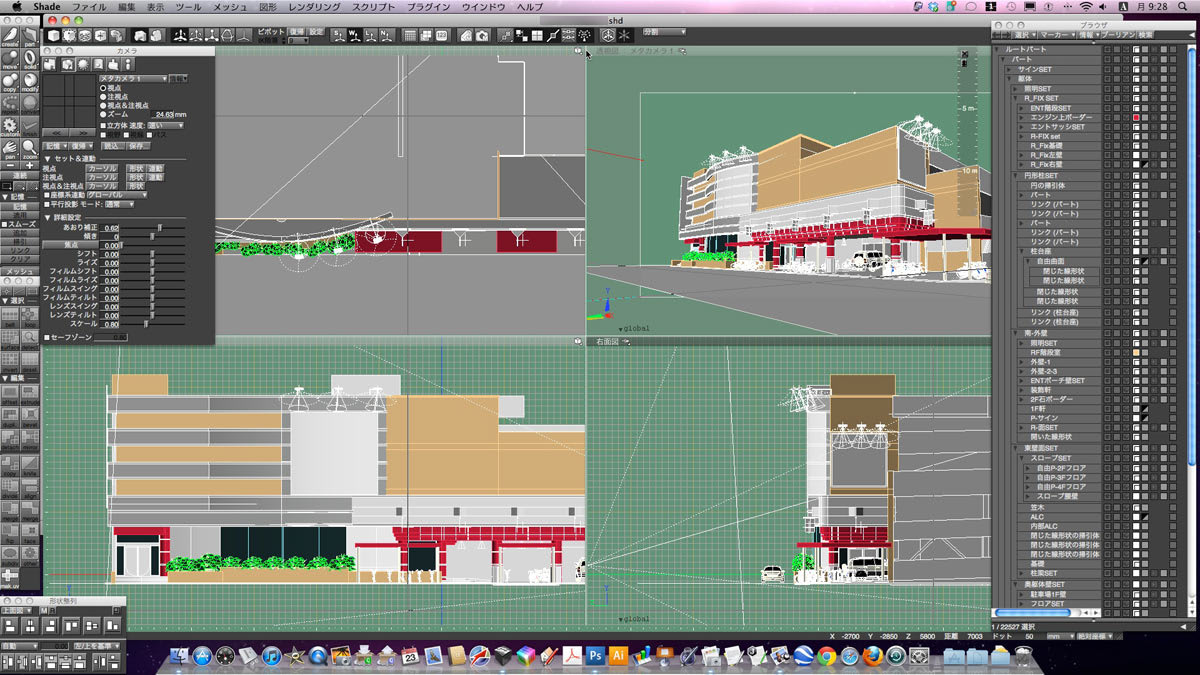This screenshot has width=1200, height=675.
Task: Toggle the 平行投影 checkbox
Action: [x=47, y=204]
